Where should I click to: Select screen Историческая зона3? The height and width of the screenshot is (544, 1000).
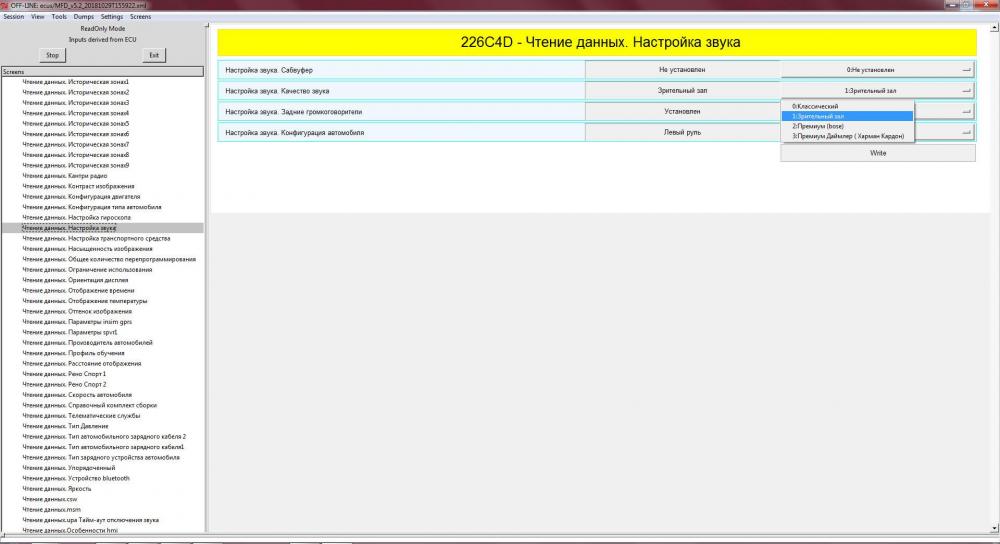[x=75, y=103]
